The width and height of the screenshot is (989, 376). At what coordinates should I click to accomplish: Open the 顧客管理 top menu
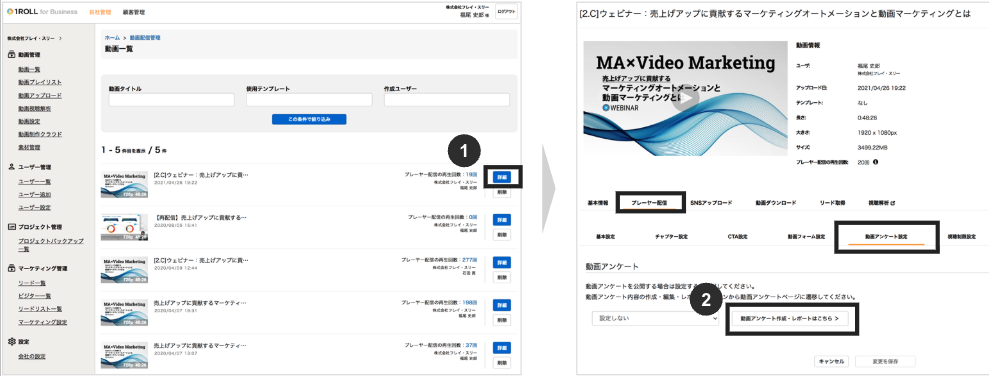click(133, 12)
